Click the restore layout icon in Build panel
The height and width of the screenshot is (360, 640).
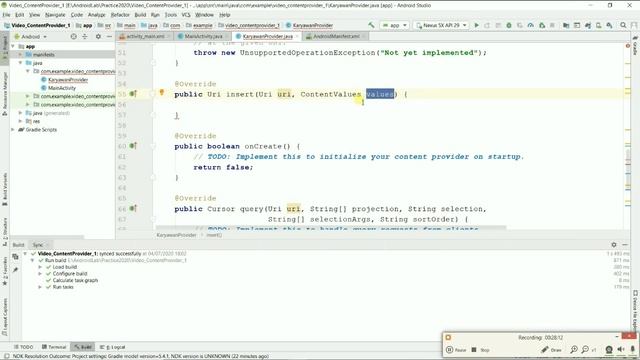(16, 257)
